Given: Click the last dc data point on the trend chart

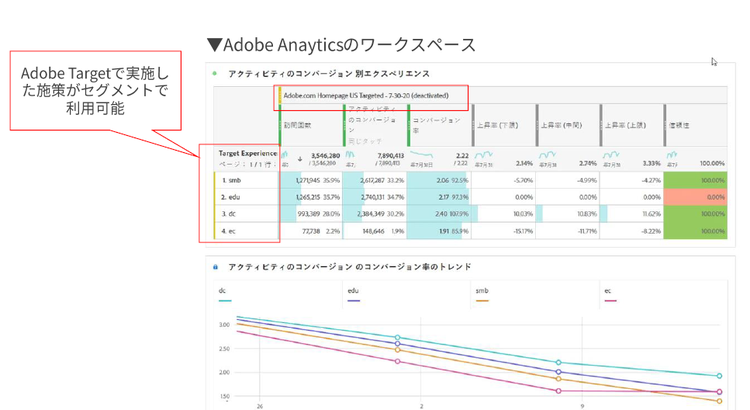Looking at the screenshot, I should tap(719, 376).
